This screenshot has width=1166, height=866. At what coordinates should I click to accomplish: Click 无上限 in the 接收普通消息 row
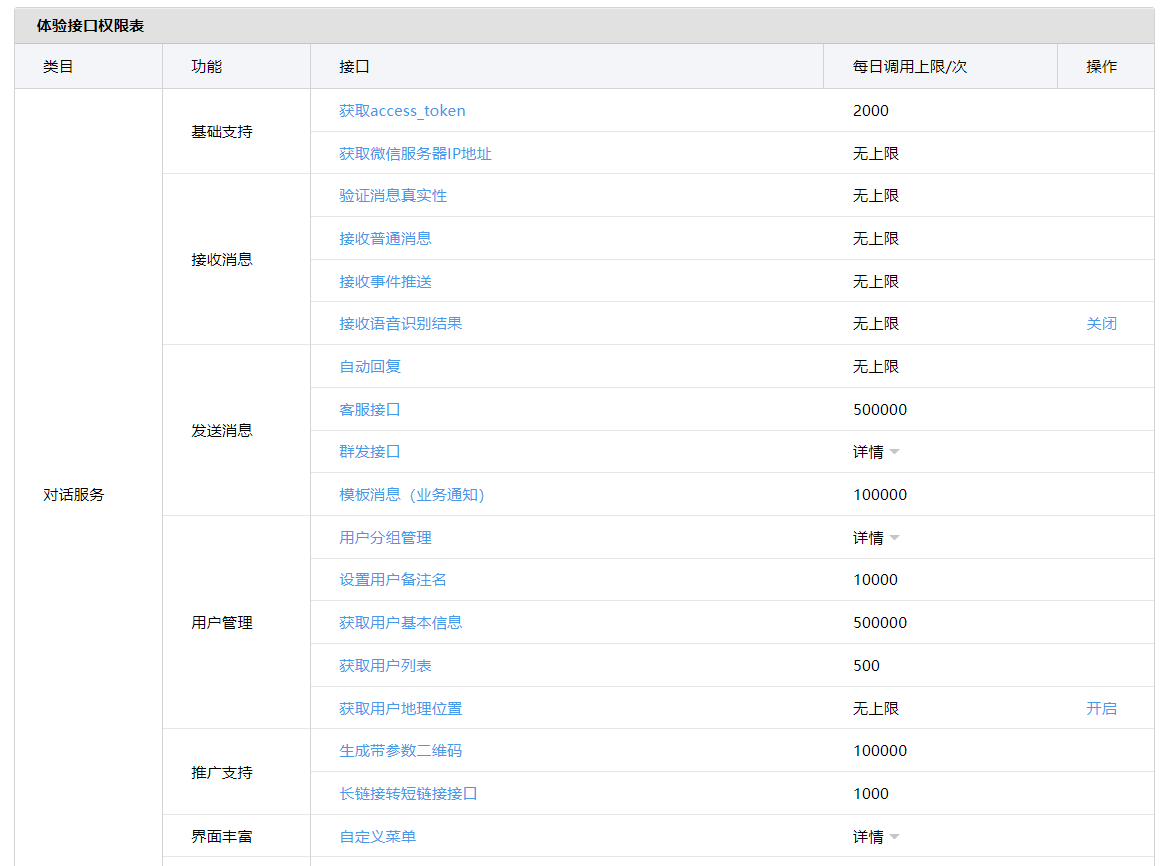(875, 239)
